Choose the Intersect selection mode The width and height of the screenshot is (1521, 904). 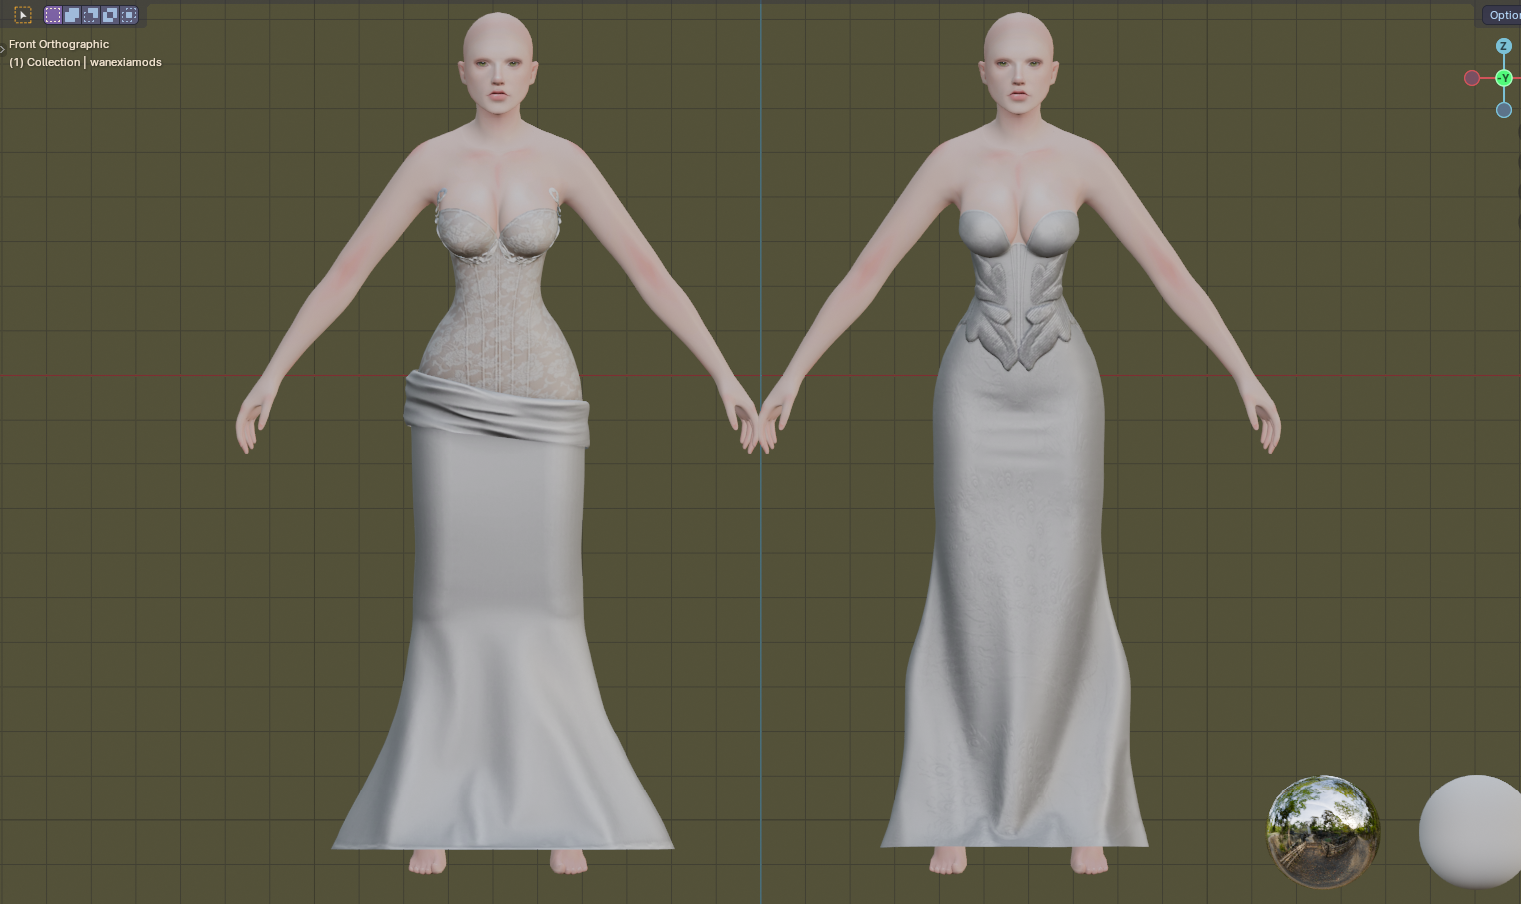129,15
